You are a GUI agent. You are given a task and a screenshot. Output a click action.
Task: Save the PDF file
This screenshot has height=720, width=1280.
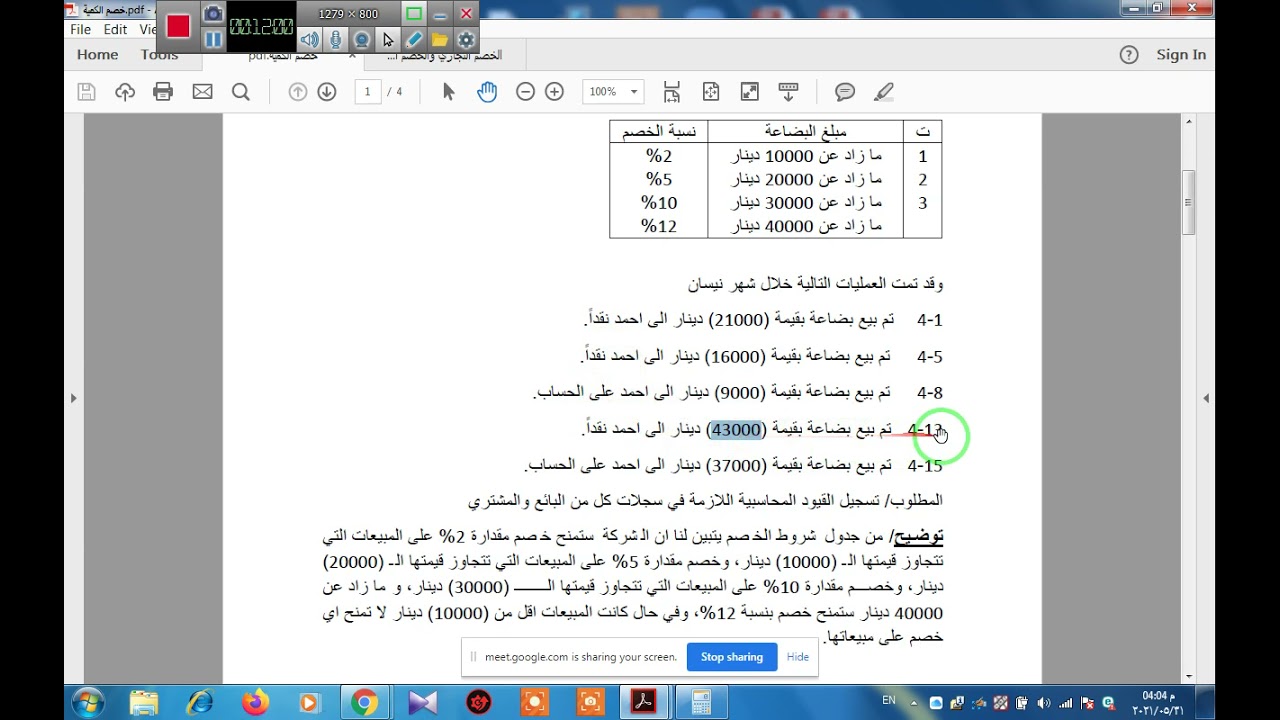click(86, 92)
